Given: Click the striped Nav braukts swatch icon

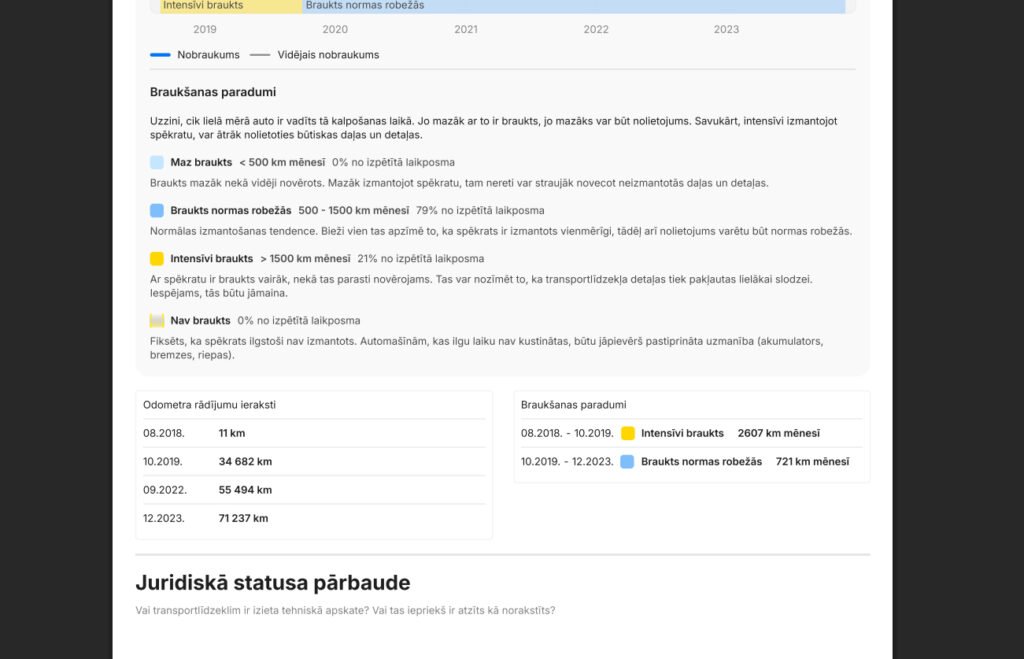Looking at the screenshot, I should [157, 321].
